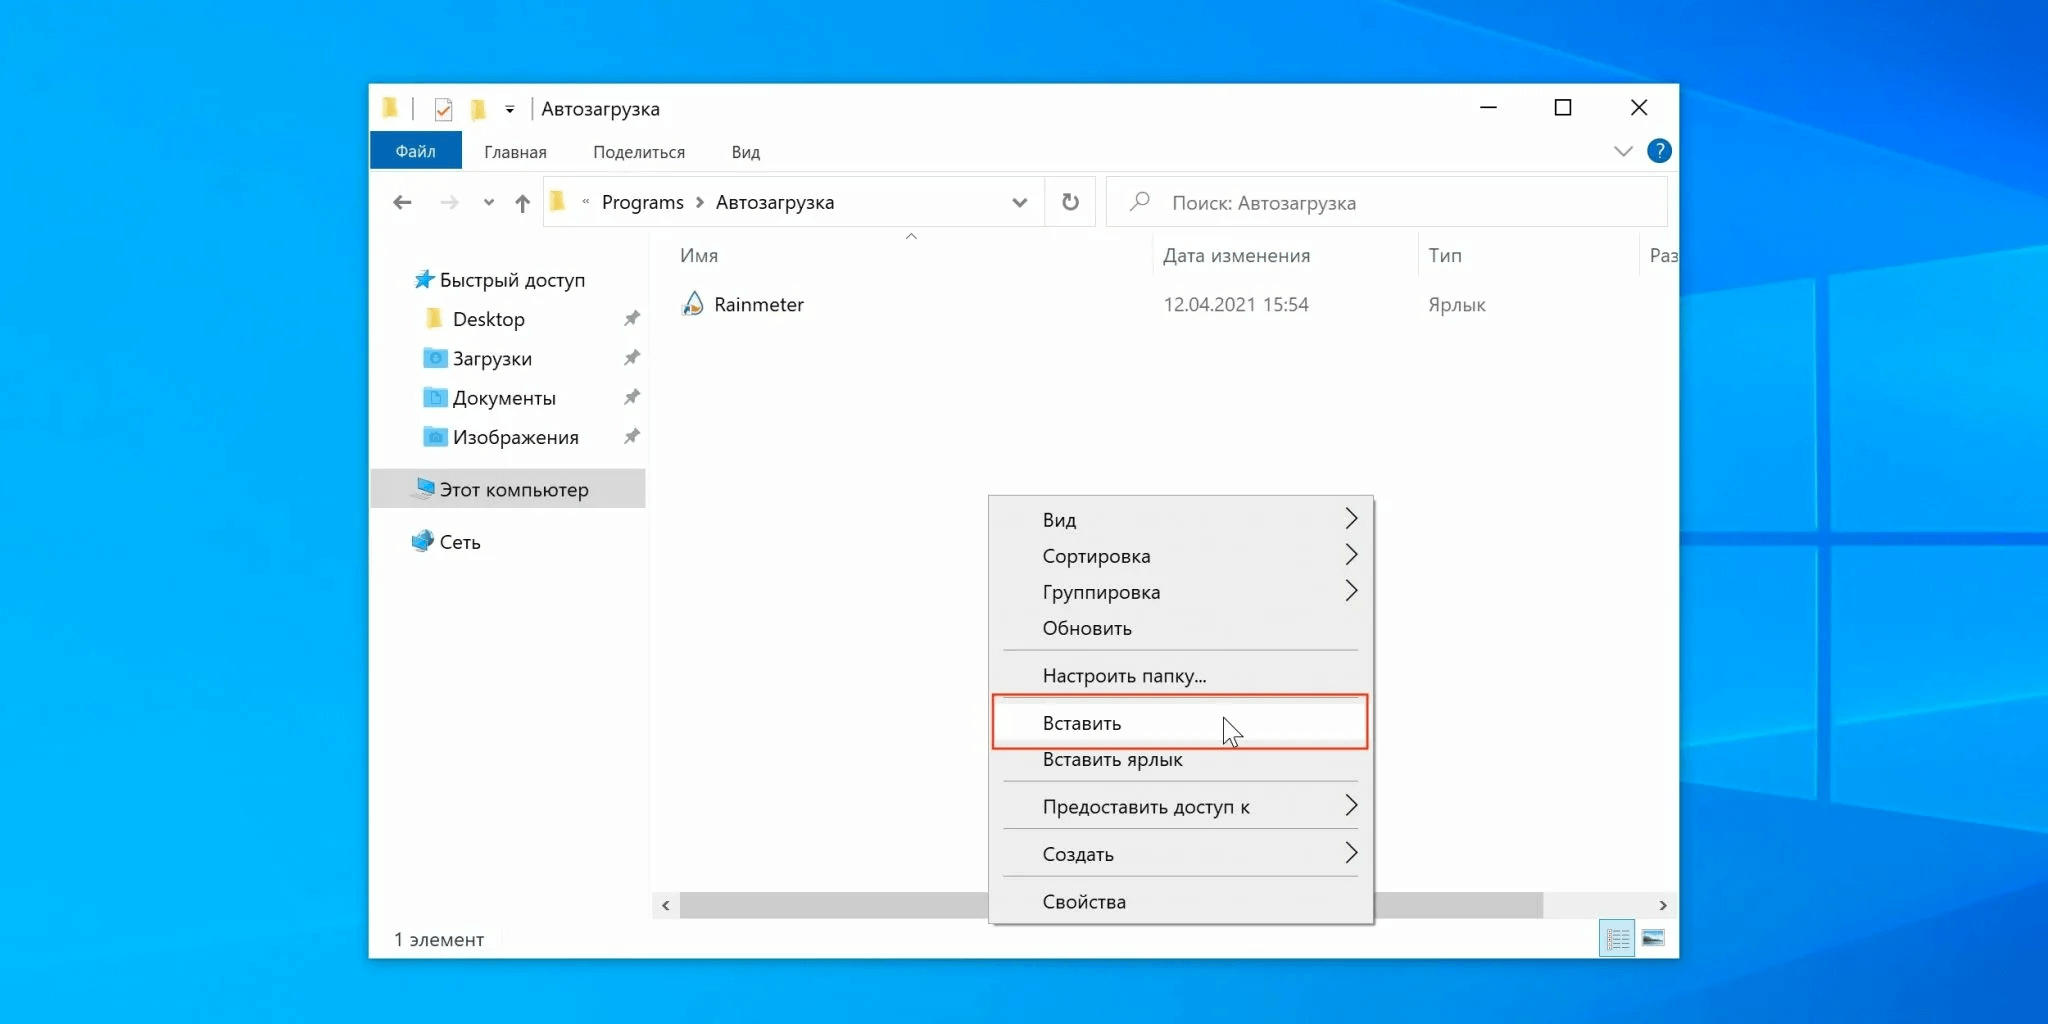Switch to large thumbnails view icon
Viewport: 2048px width, 1024px height.
(1653, 938)
